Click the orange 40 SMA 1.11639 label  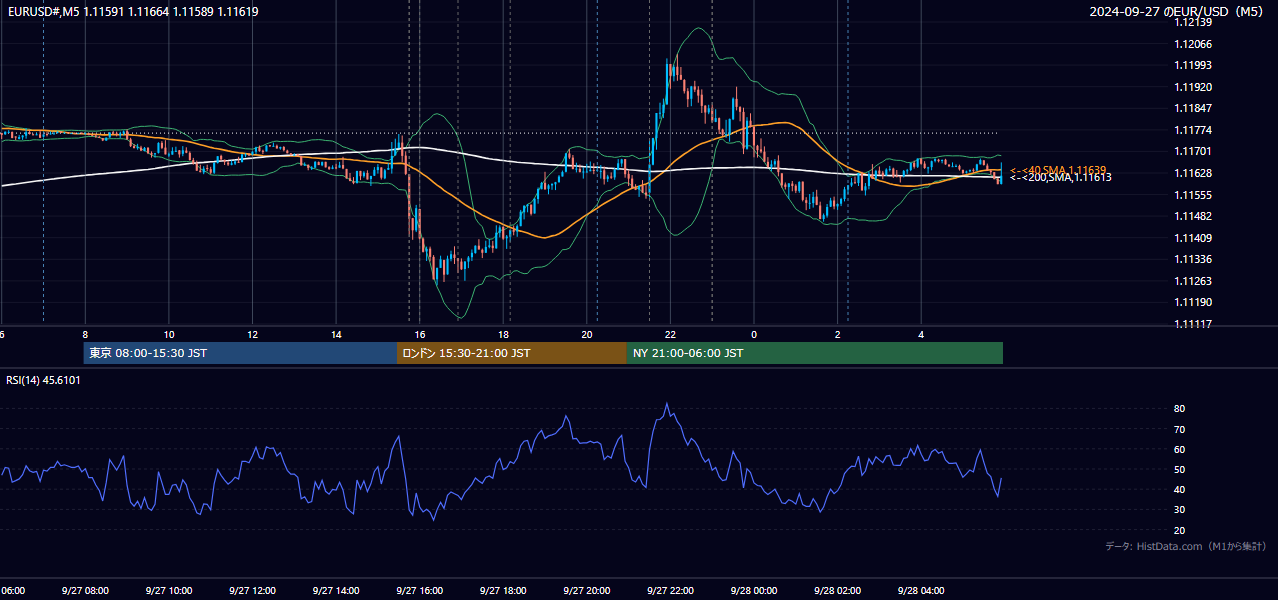pyautogui.click(x=1058, y=170)
